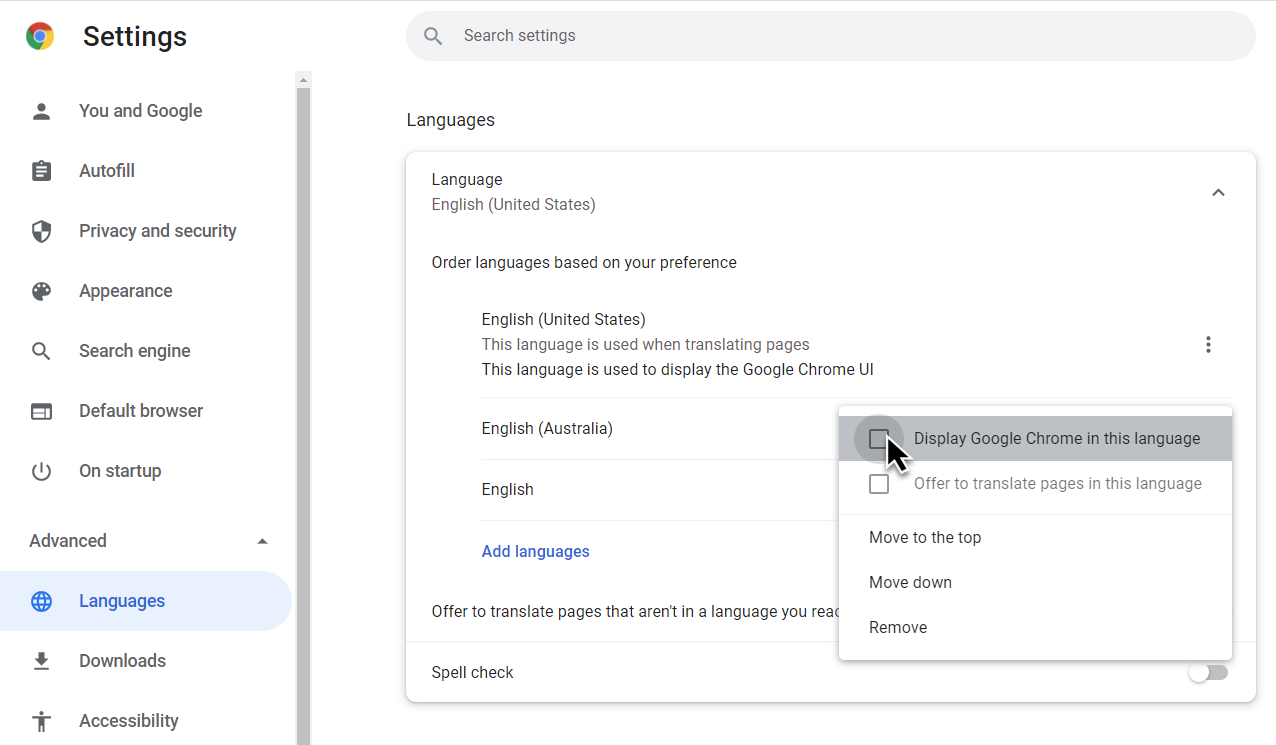Click the Search settings field
This screenshot has height=745, width=1276.
click(831, 36)
